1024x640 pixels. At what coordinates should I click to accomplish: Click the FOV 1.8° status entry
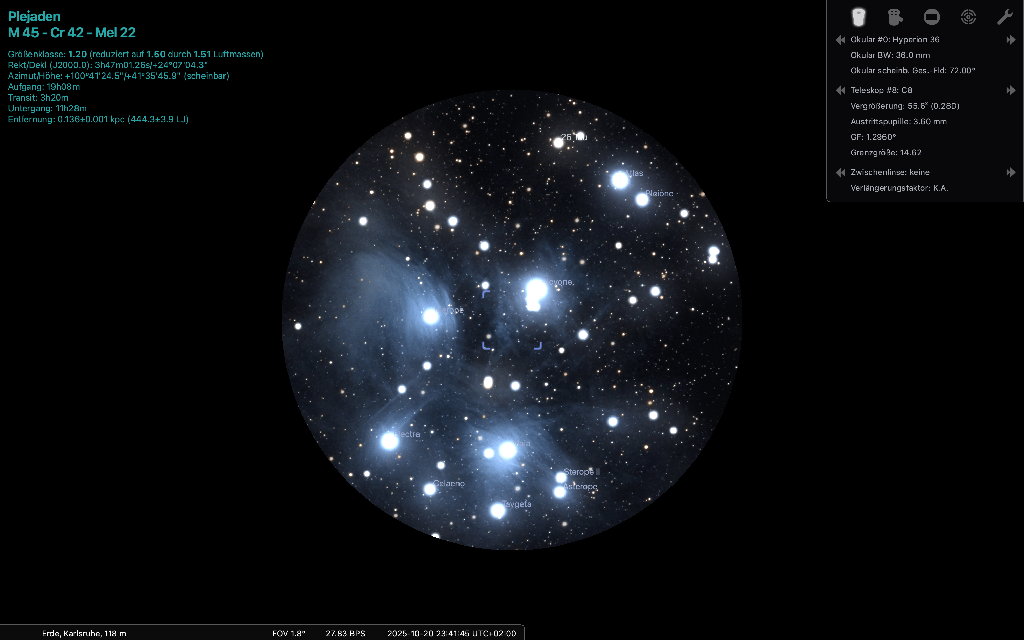[x=289, y=633]
